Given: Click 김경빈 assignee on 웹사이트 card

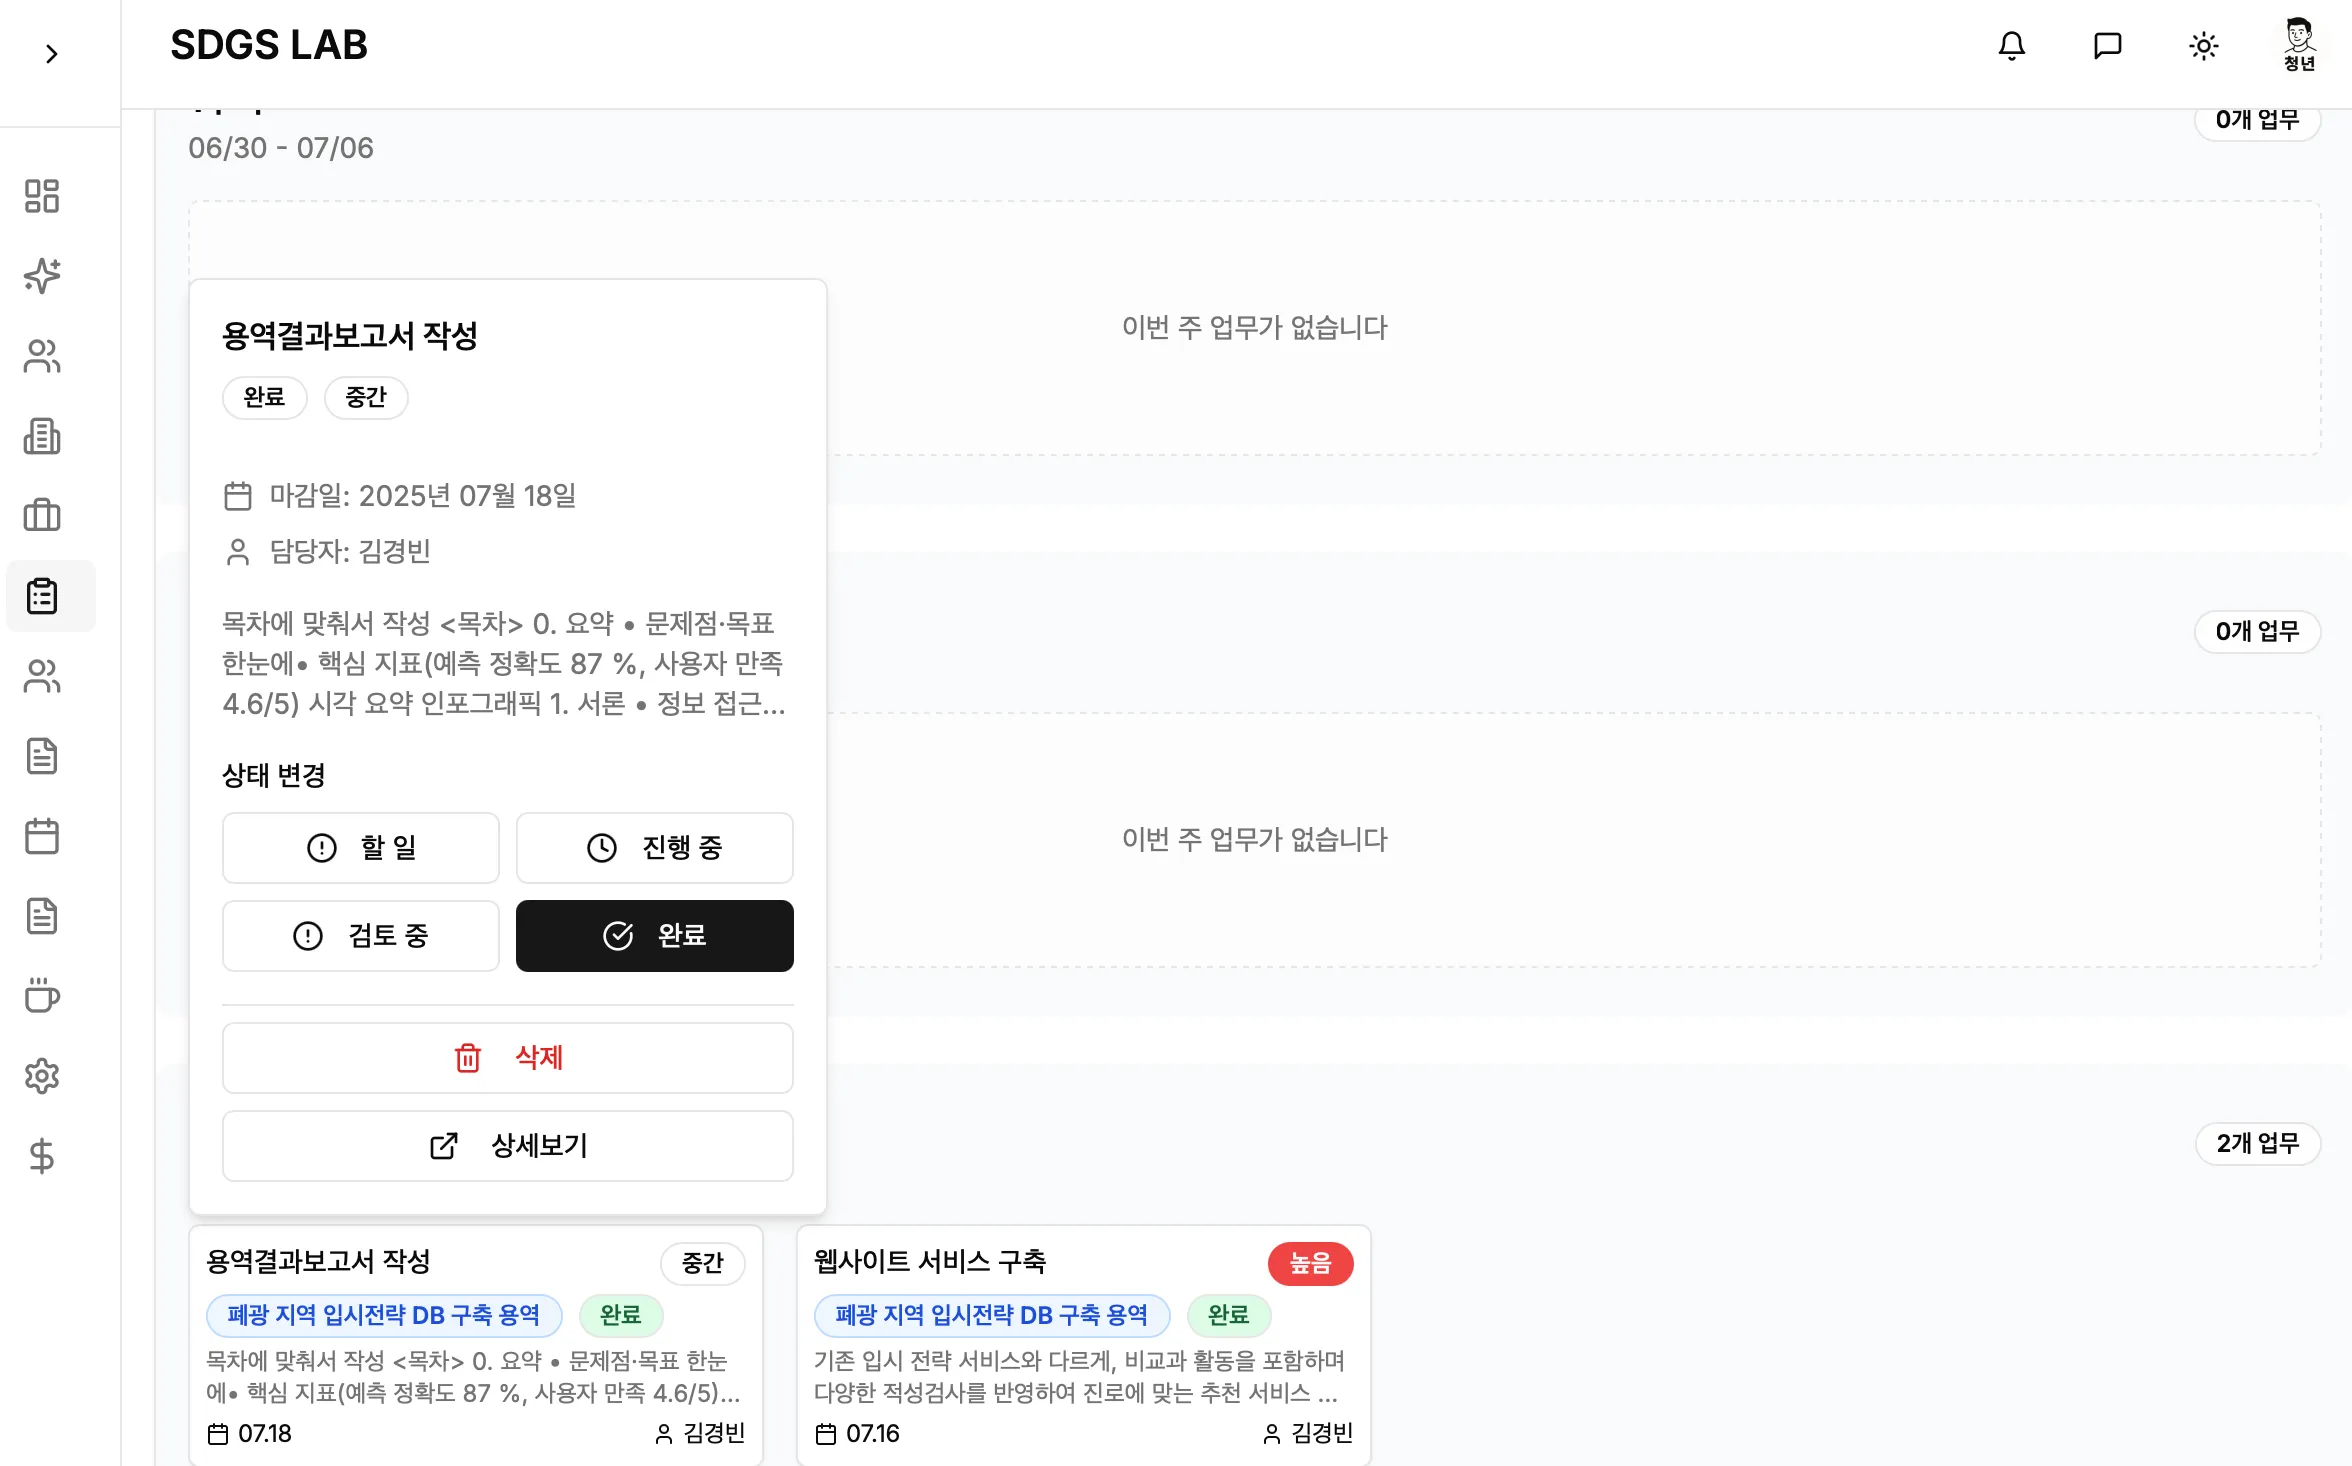Looking at the screenshot, I should pyautogui.click(x=1308, y=1434).
